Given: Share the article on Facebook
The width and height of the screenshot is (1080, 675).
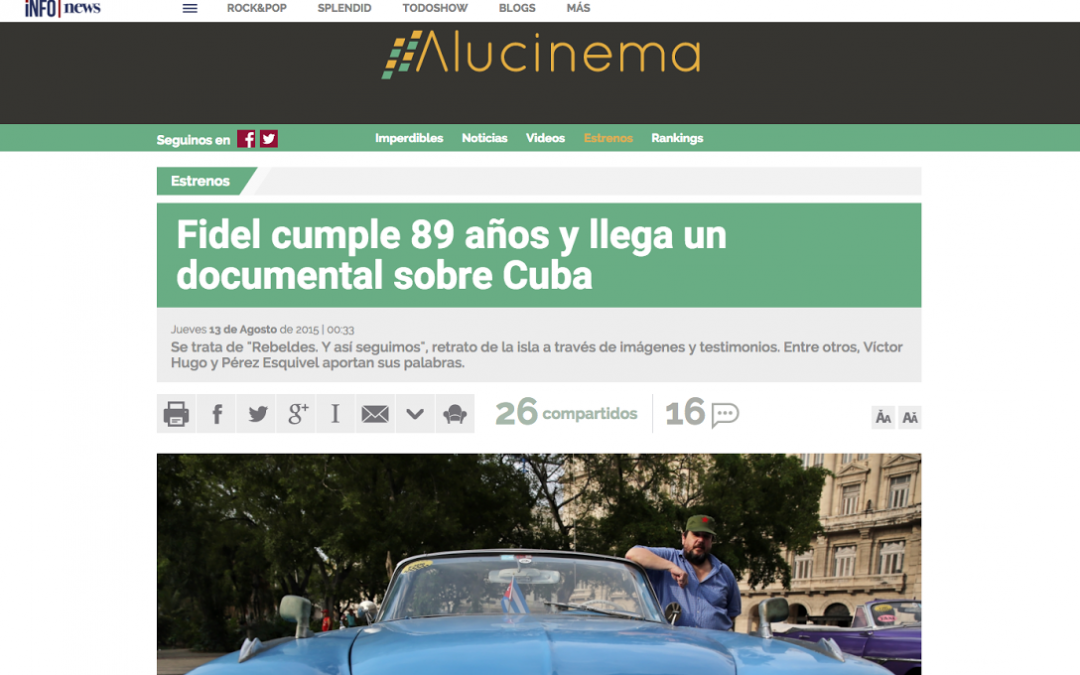Looking at the screenshot, I should pyautogui.click(x=216, y=413).
